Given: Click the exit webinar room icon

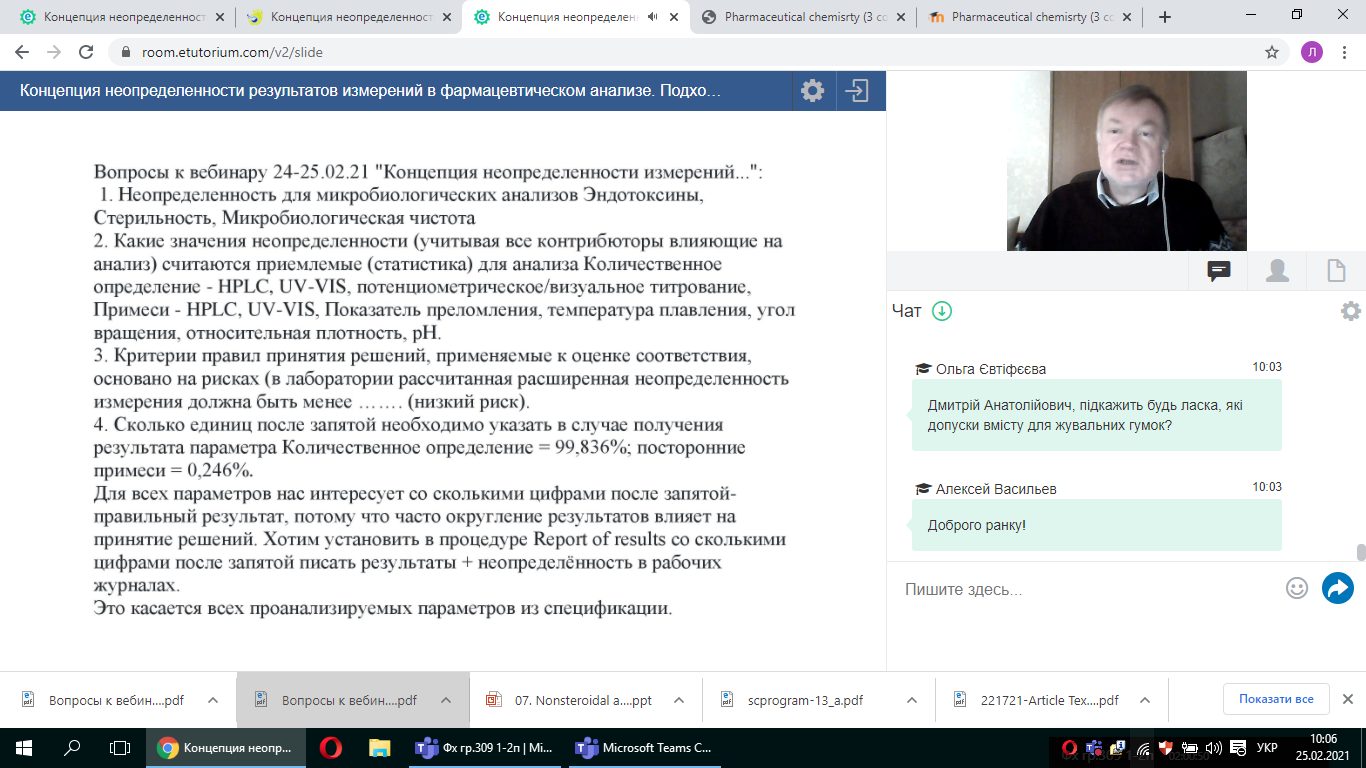Looking at the screenshot, I should (857, 91).
